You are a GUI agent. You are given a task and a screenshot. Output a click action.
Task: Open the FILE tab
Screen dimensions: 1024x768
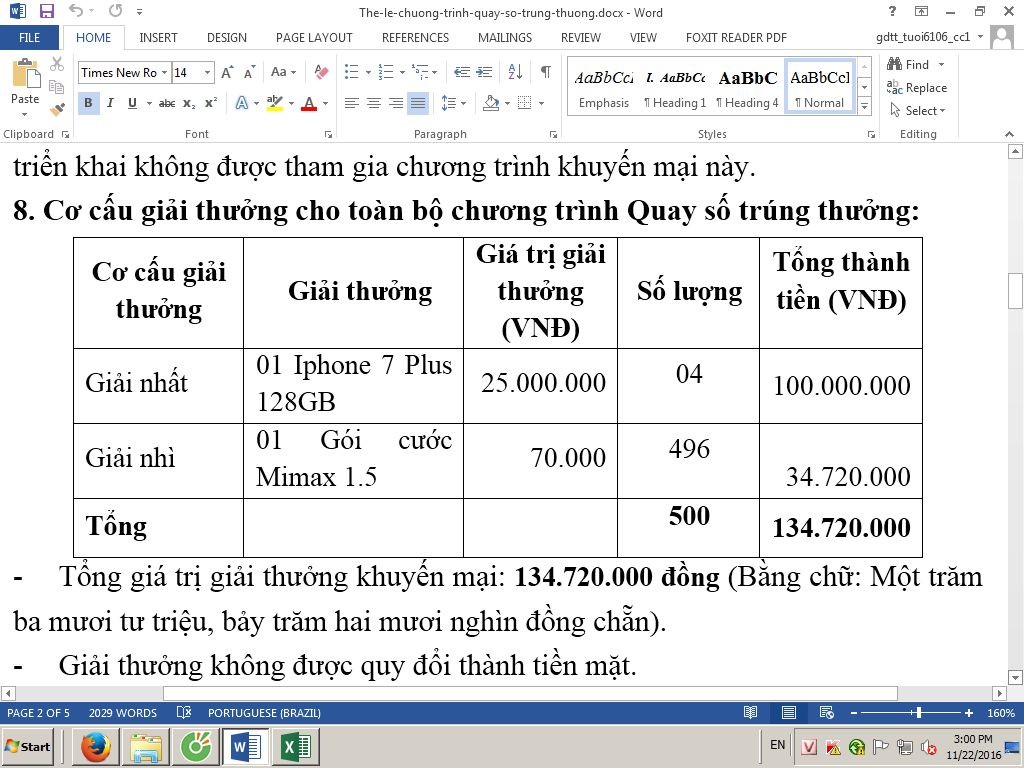click(x=29, y=37)
